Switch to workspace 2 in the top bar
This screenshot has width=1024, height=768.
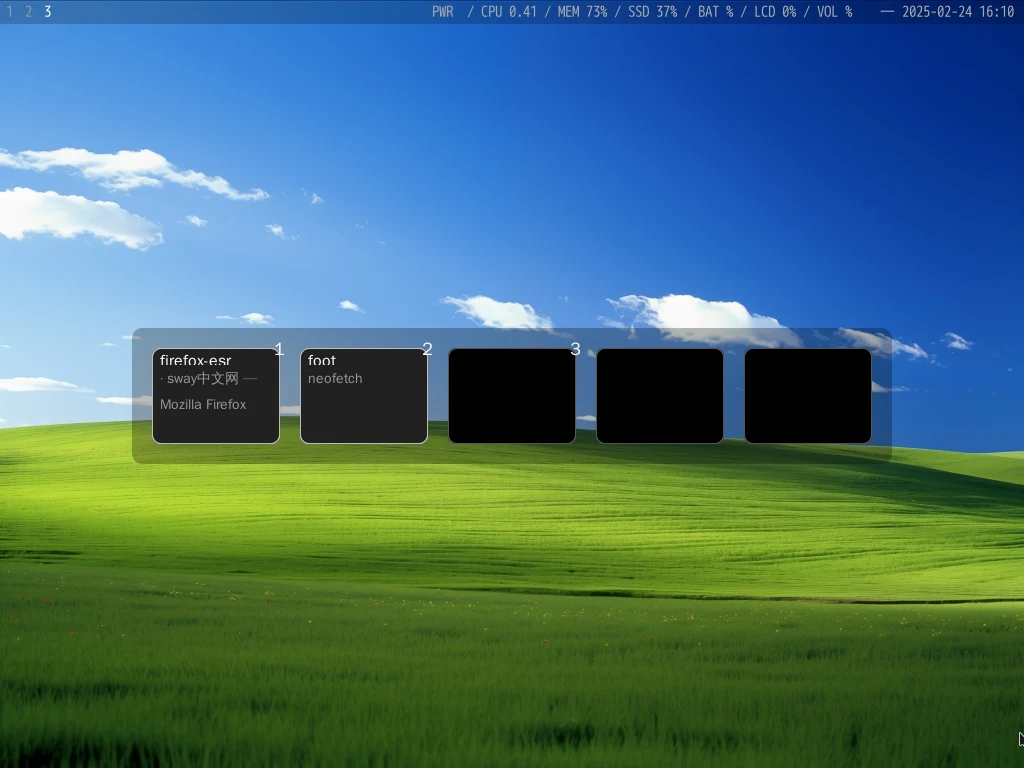point(28,12)
